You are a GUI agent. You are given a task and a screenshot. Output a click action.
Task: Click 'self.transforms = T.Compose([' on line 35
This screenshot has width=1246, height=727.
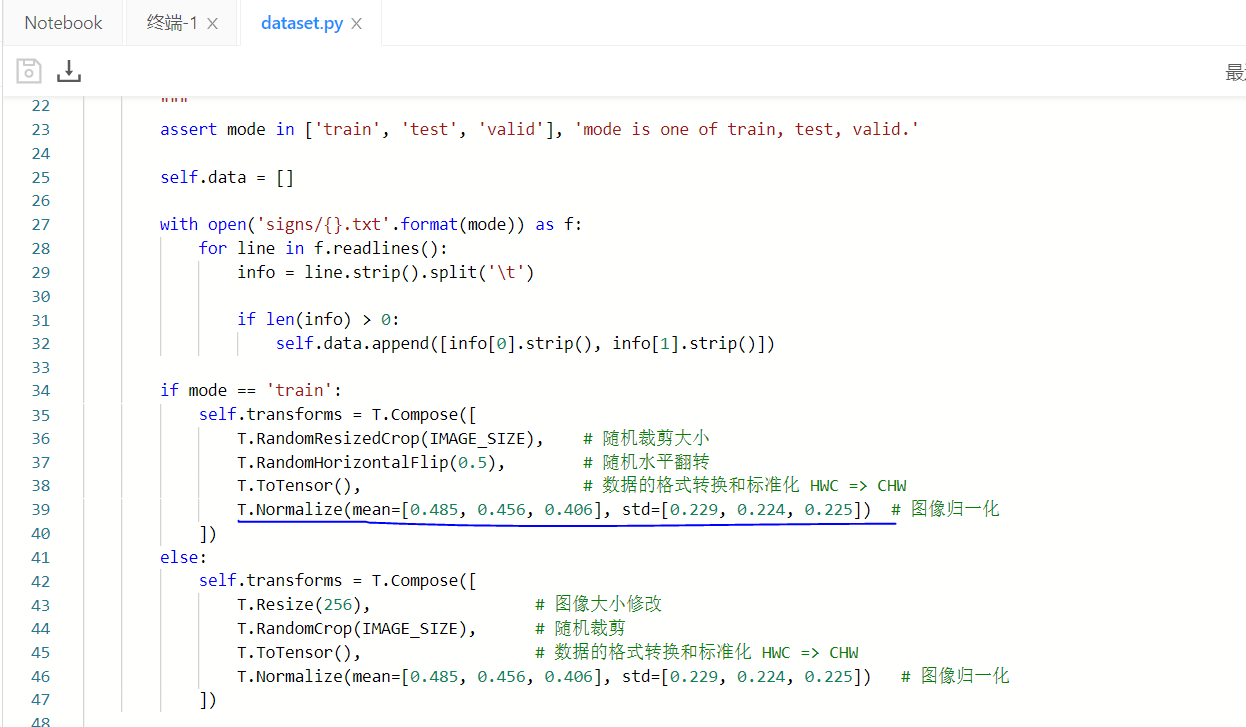coord(338,414)
